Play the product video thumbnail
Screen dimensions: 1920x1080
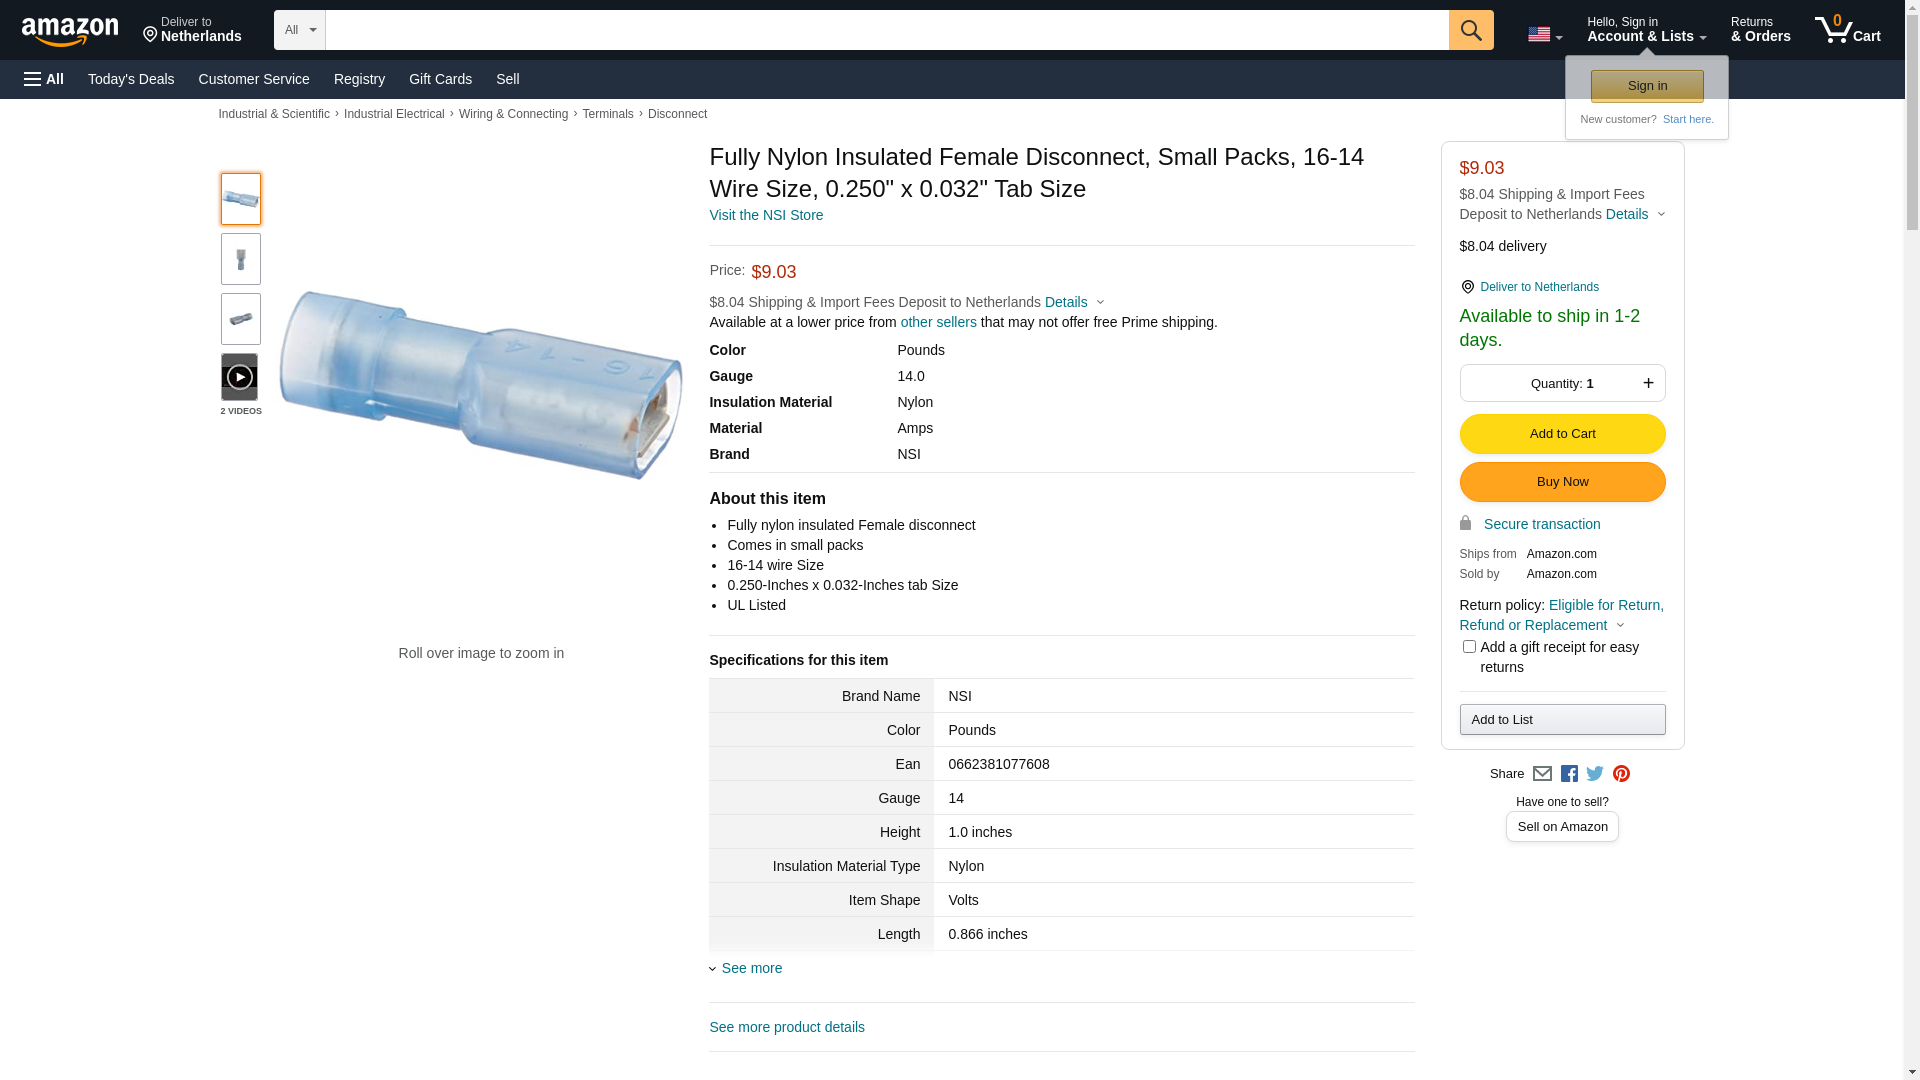[x=240, y=377]
